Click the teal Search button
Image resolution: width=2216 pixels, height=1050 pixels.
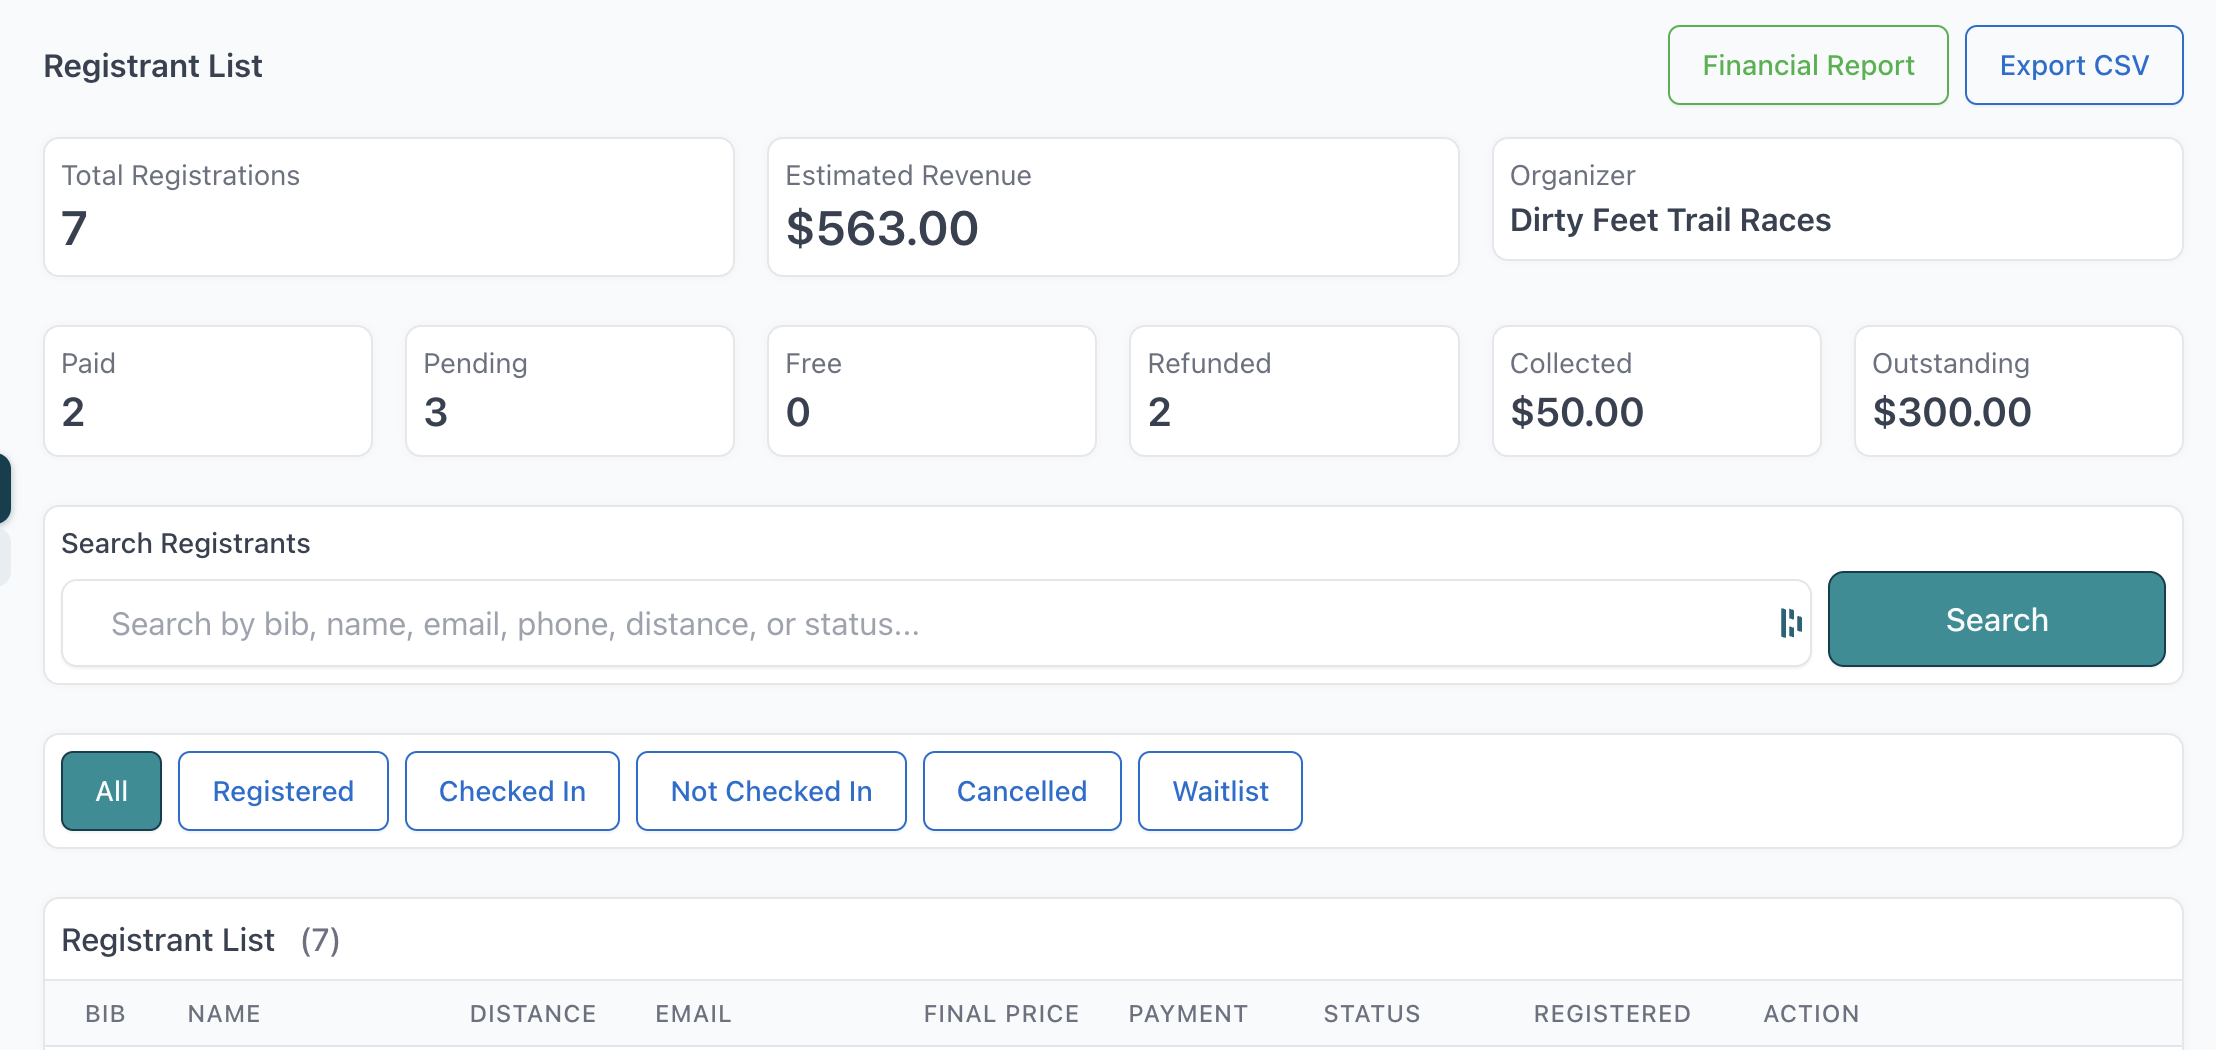[1996, 619]
